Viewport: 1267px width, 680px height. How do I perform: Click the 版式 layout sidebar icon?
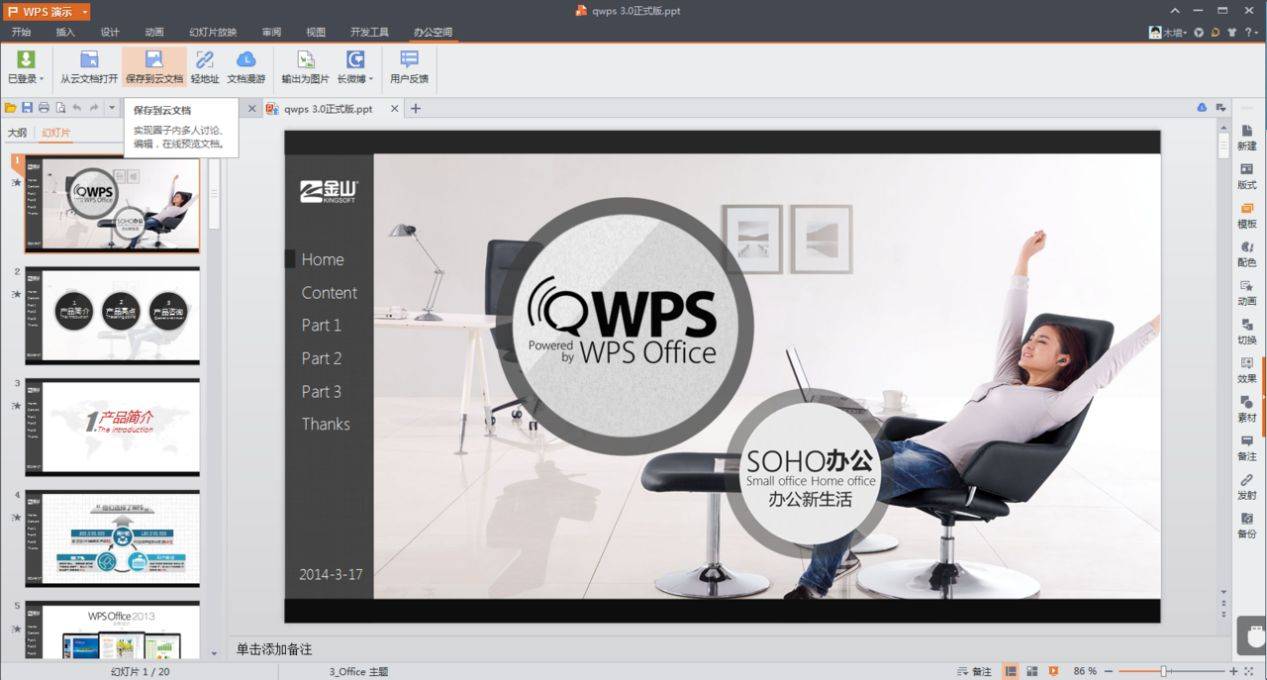point(1247,177)
